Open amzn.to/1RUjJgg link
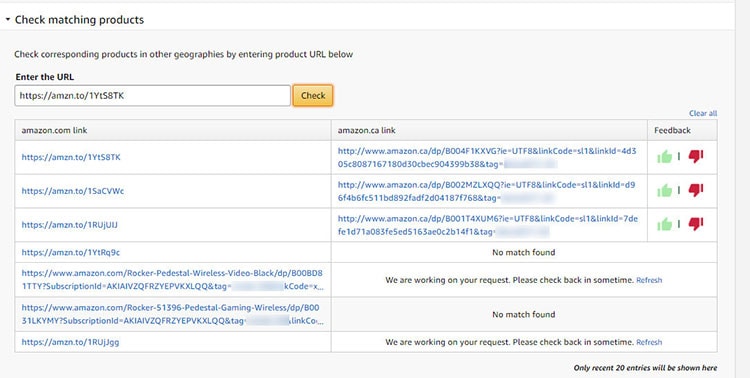Viewport: 750px width, 378px height. pyautogui.click(x=70, y=342)
